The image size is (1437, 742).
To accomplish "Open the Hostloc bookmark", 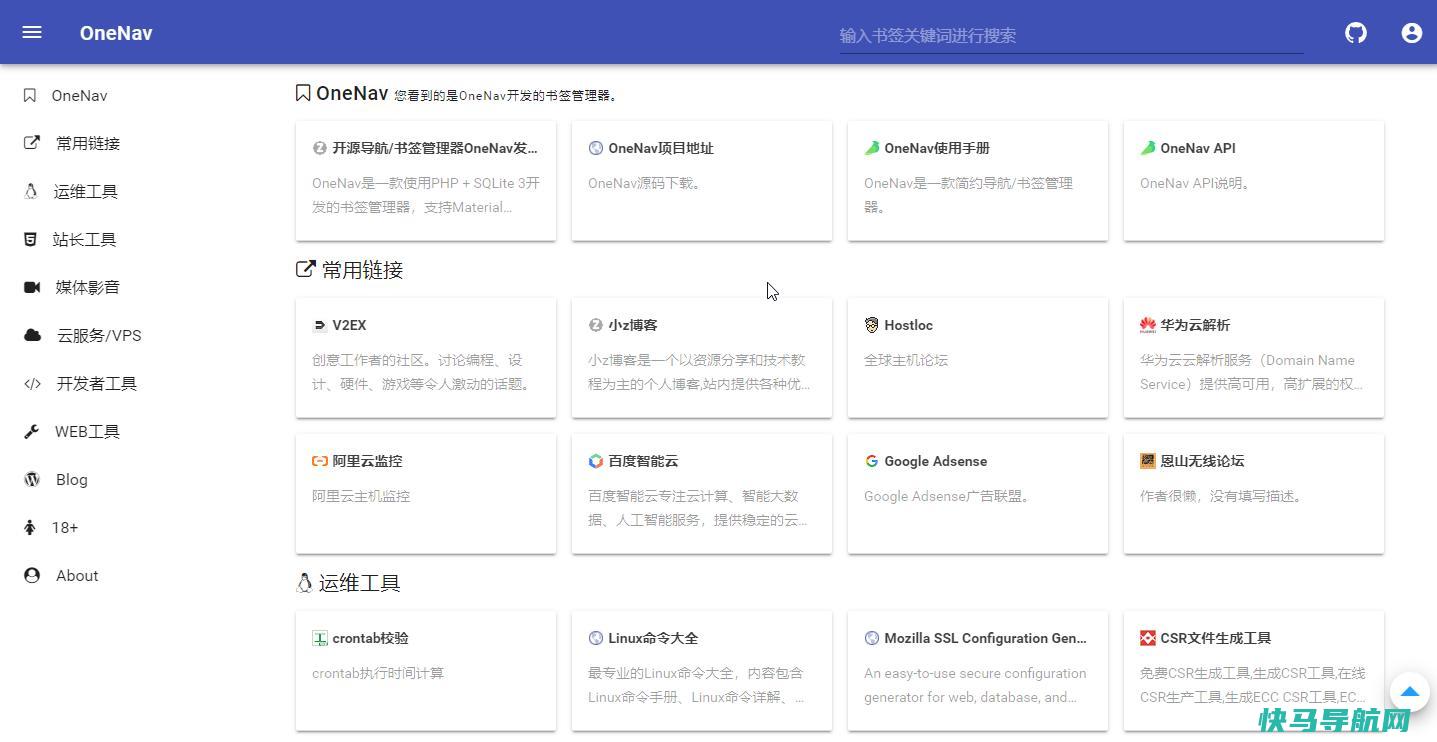I will click(x=978, y=358).
